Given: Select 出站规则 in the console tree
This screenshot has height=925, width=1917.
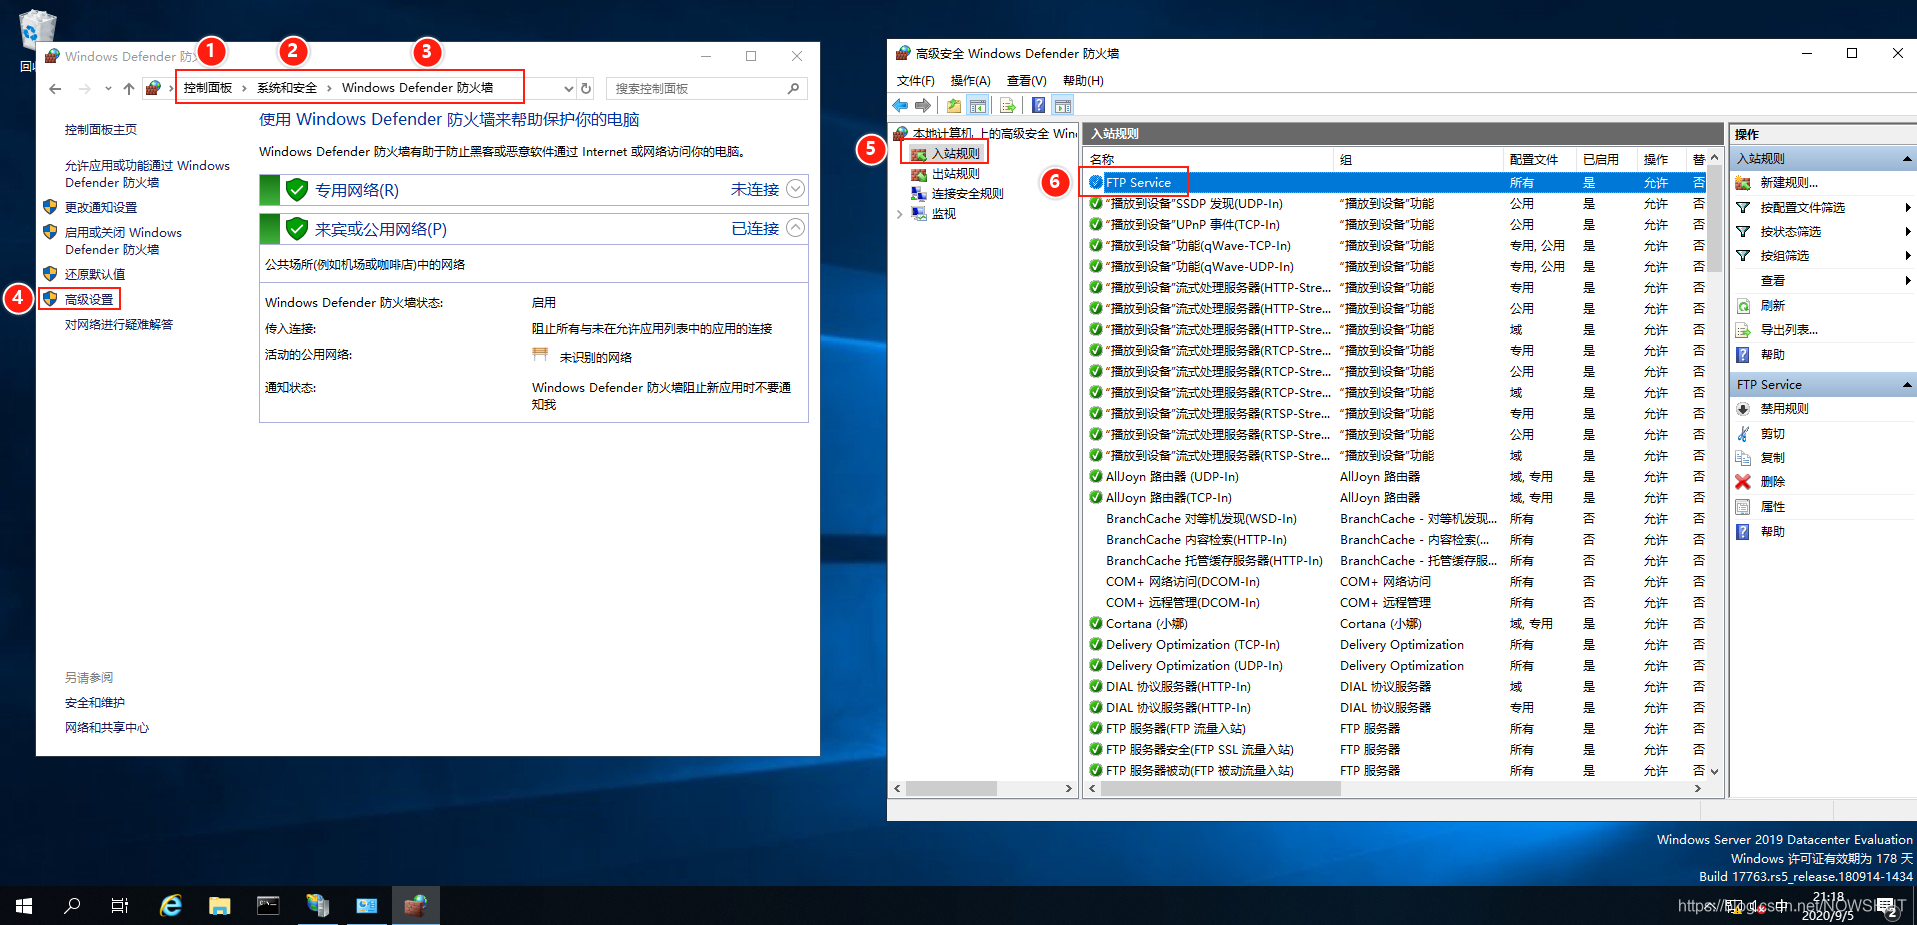Looking at the screenshot, I should 955,173.
